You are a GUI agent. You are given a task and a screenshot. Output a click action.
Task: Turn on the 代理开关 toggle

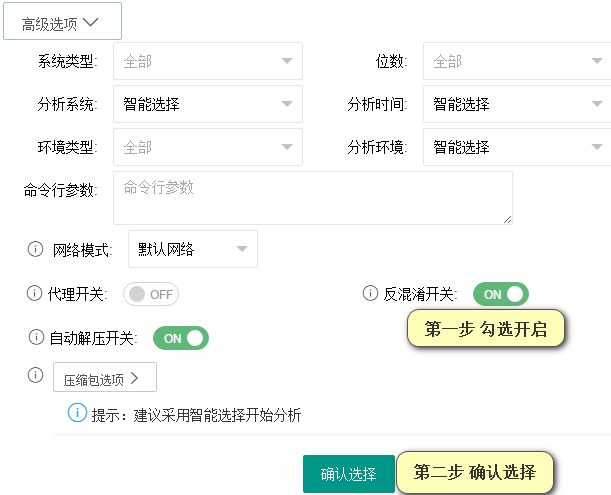click(151, 294)
